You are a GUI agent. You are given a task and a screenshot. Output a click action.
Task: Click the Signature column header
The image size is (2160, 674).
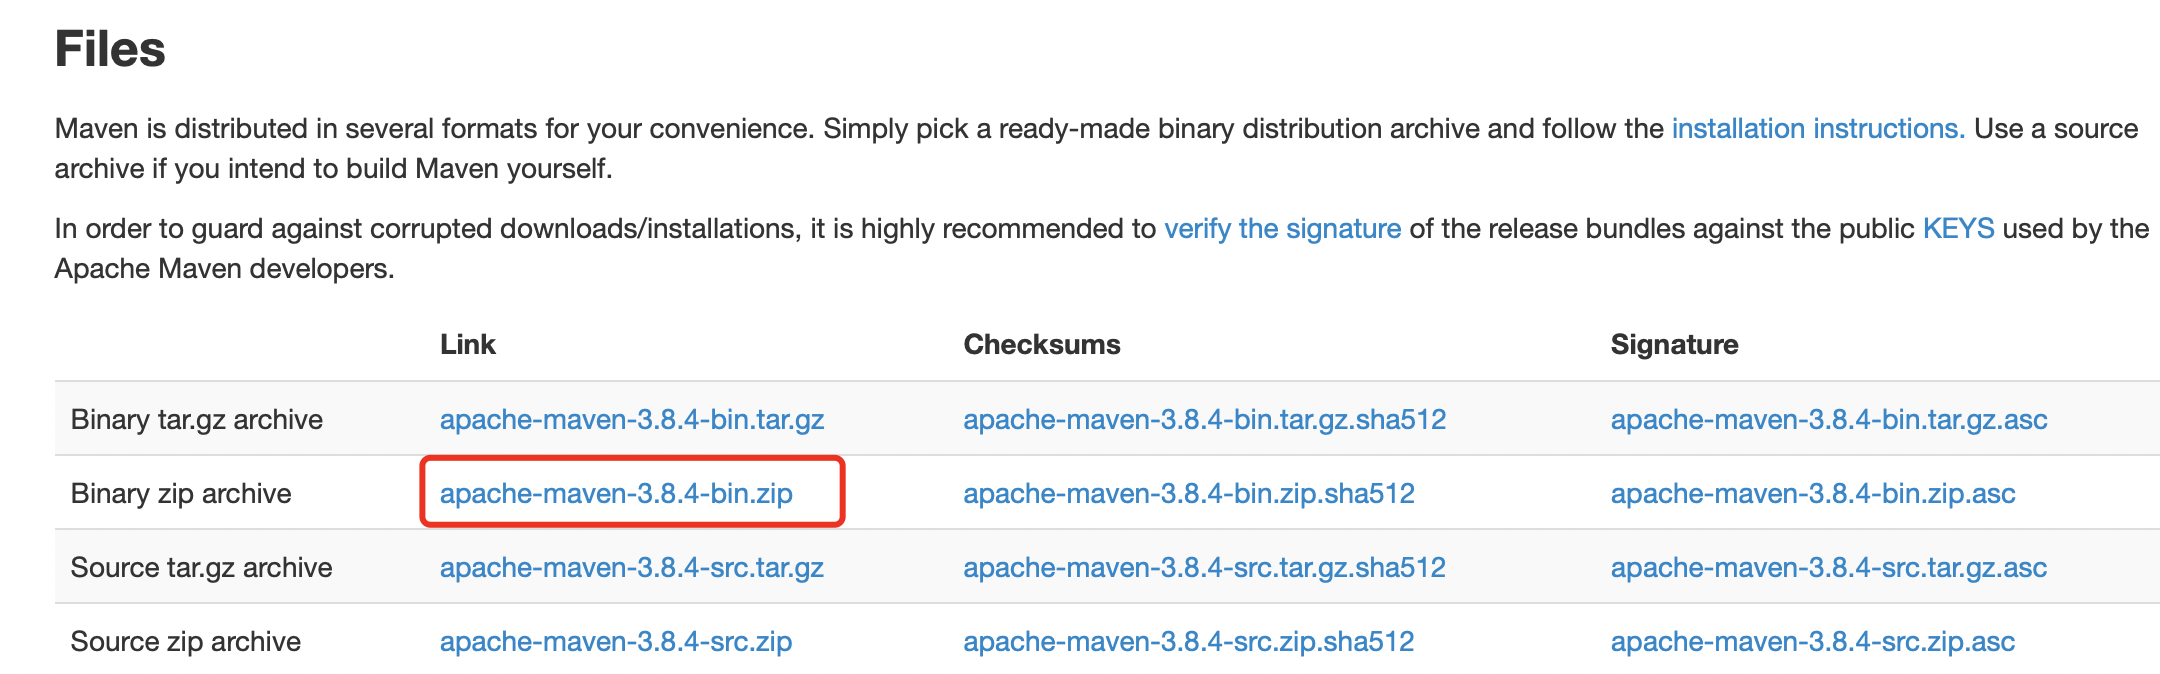coord(1674,345)
